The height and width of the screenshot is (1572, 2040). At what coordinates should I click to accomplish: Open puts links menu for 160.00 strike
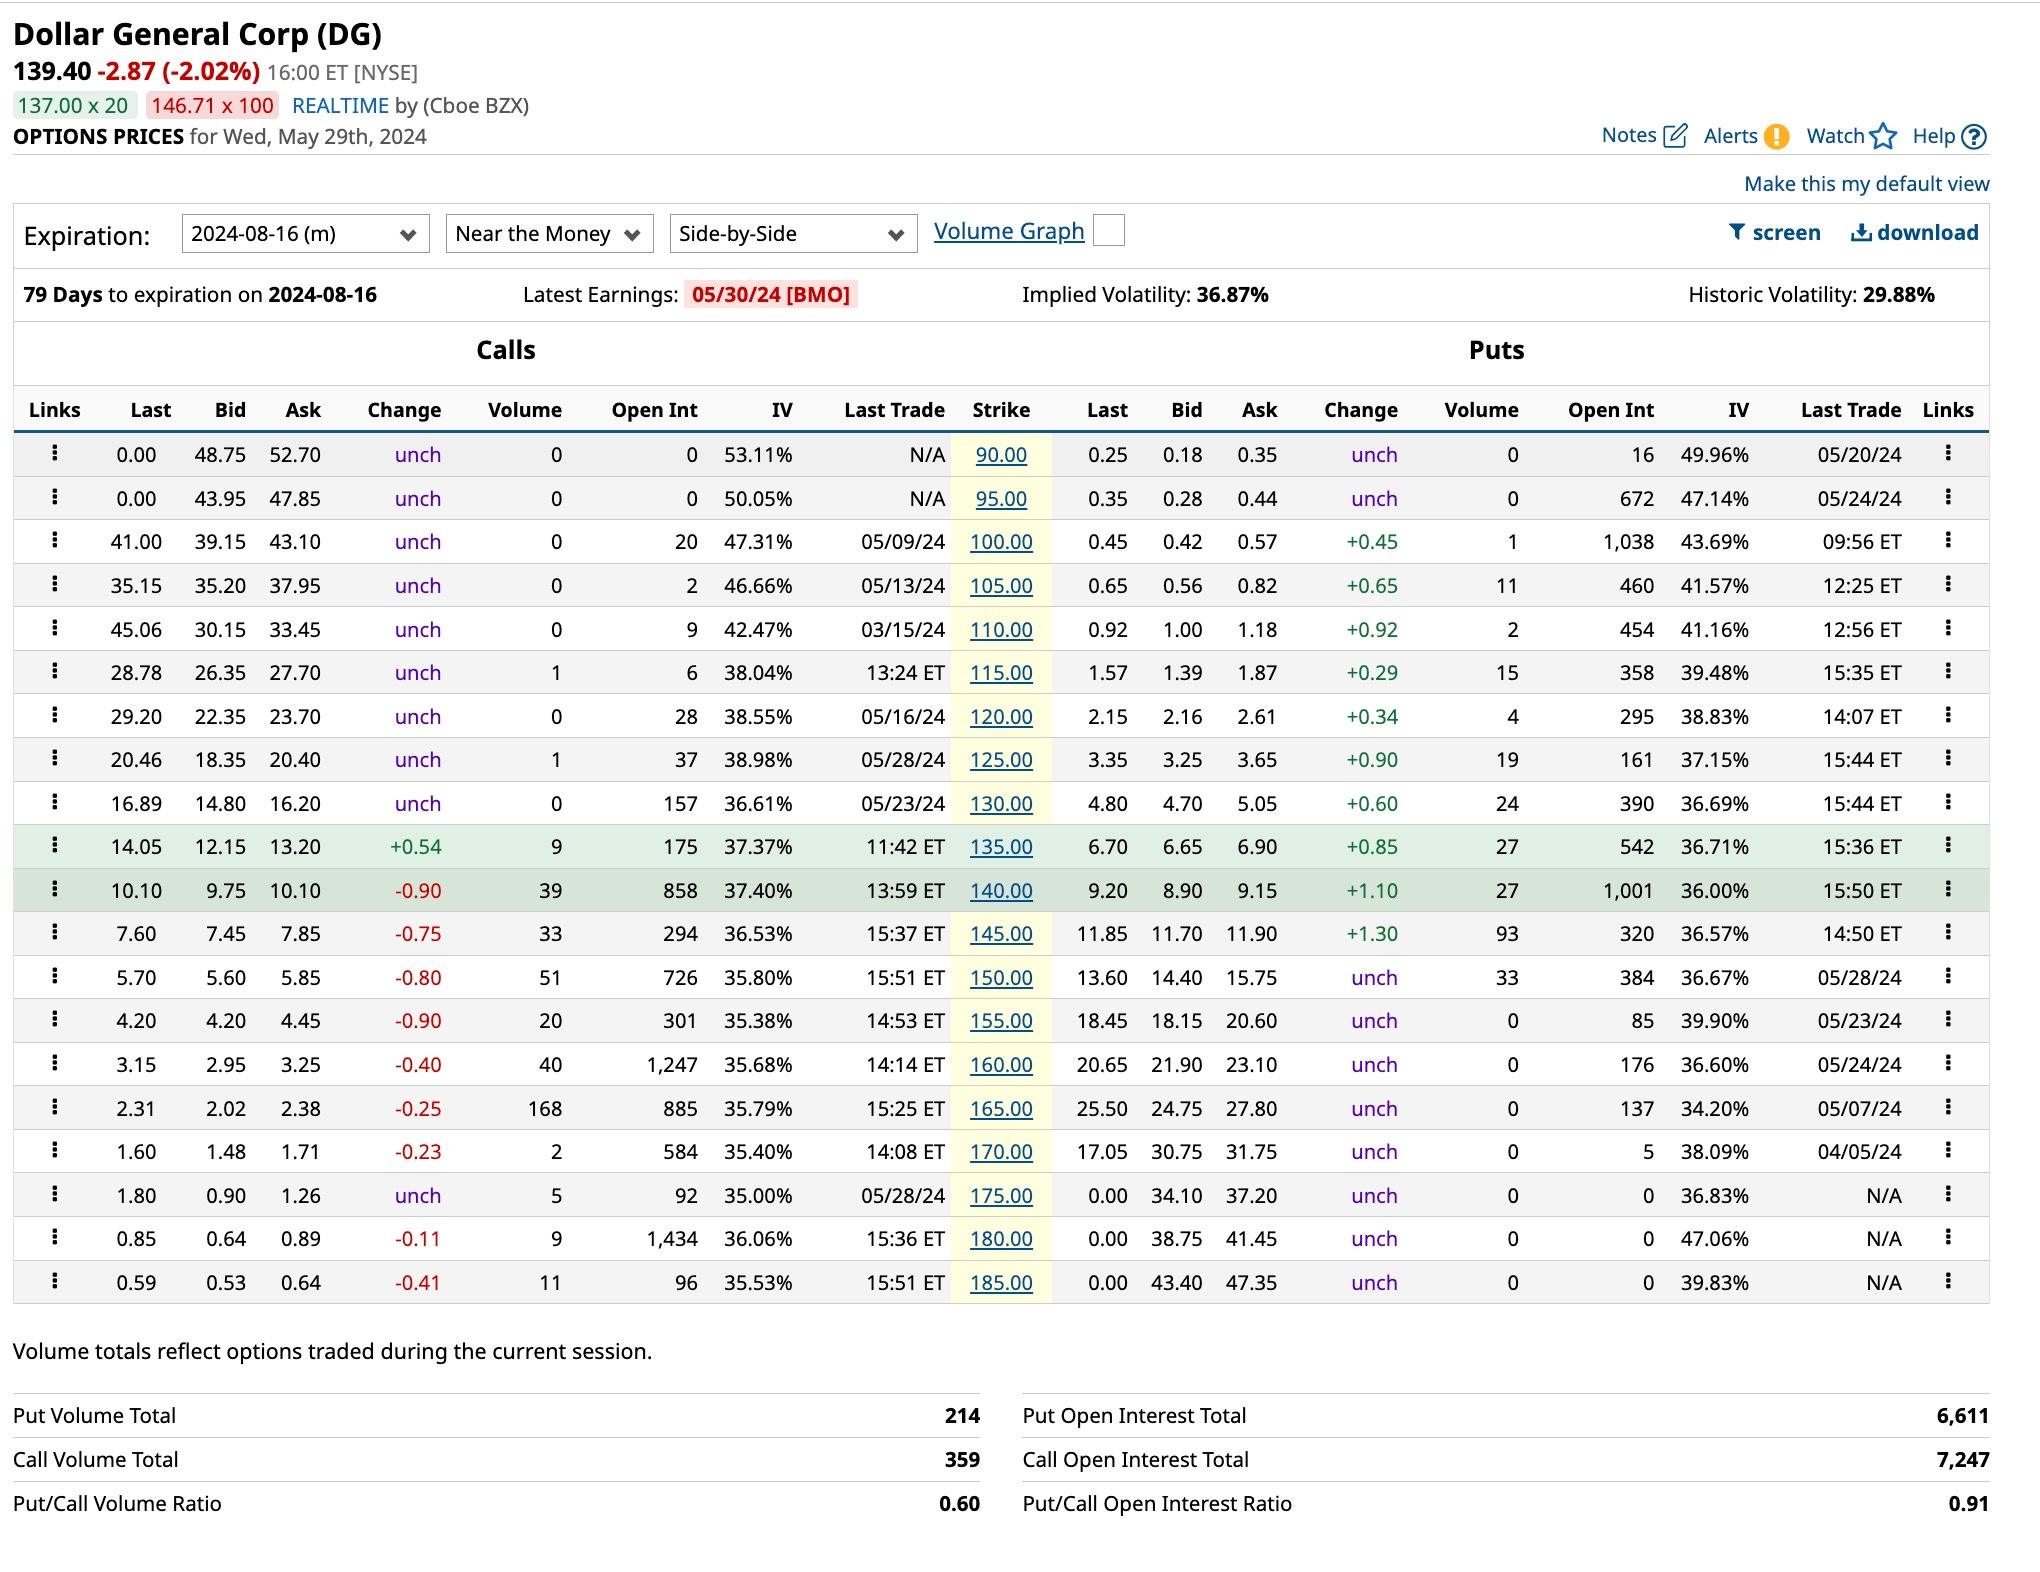(x=1948, y=1063)
